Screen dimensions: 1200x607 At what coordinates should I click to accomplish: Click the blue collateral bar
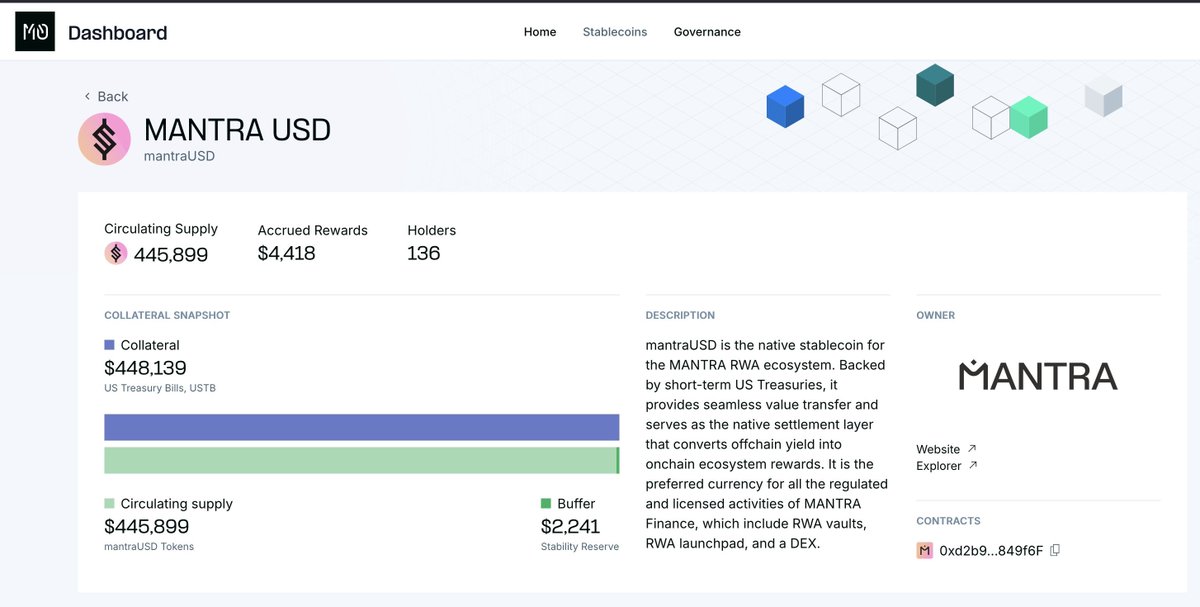362,427
